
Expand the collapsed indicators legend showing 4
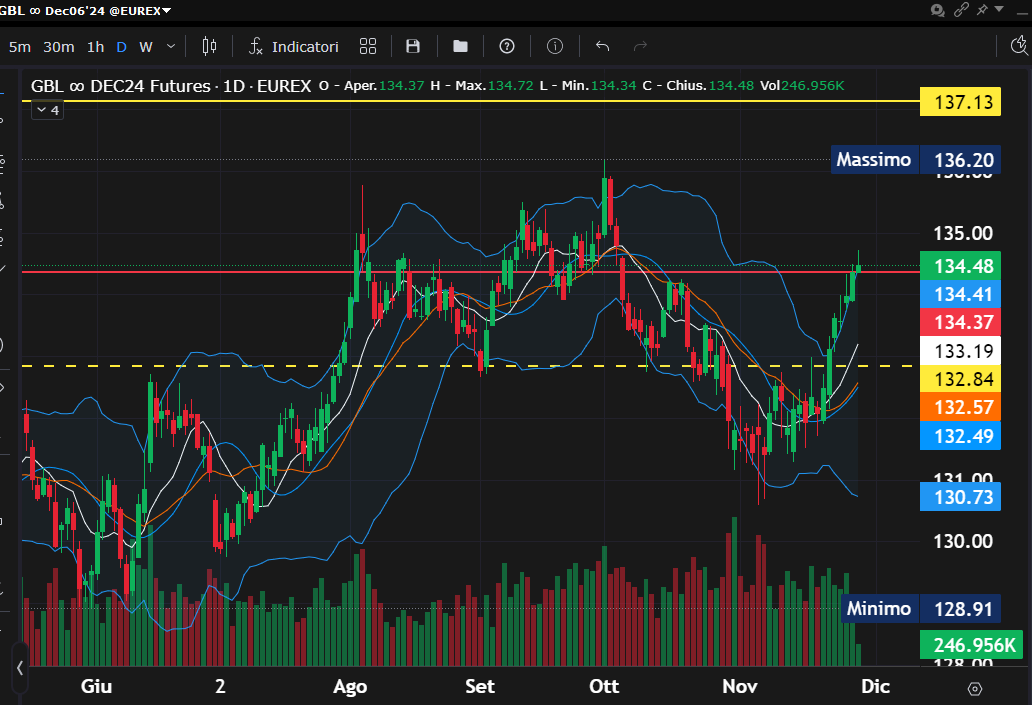[47, 110]
